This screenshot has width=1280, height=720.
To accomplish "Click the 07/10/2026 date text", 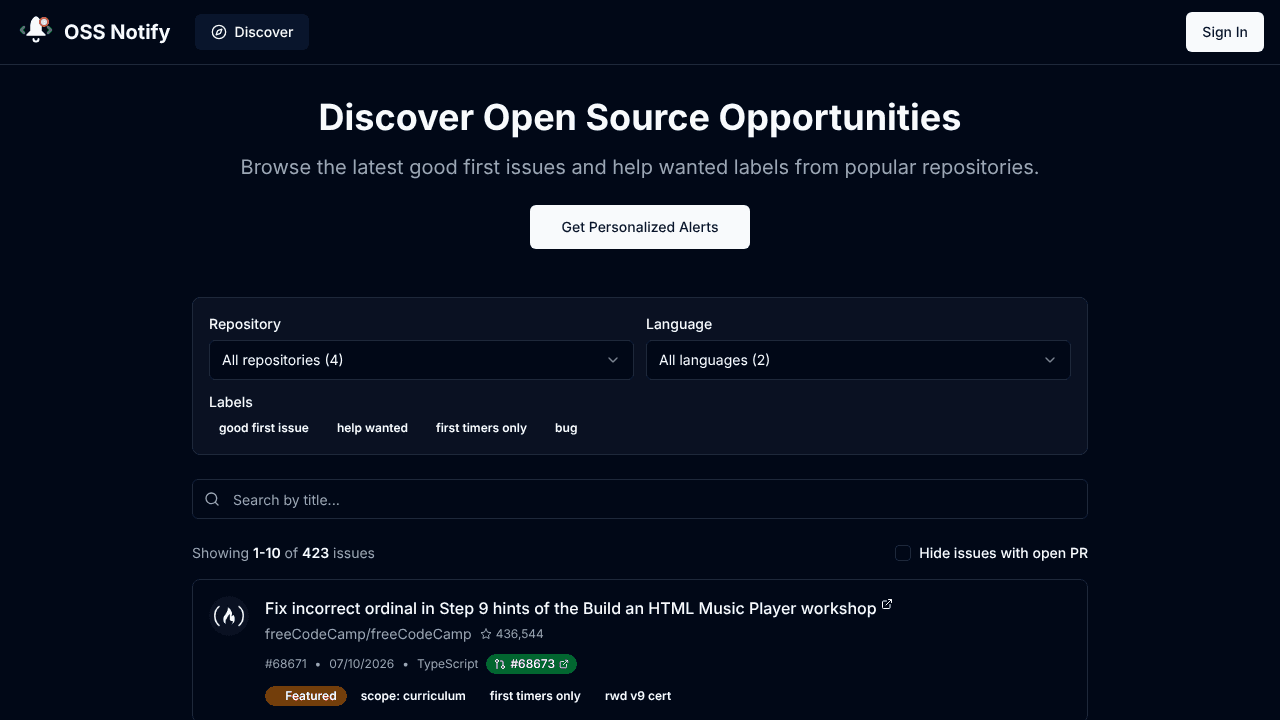I will coord(361,664).
